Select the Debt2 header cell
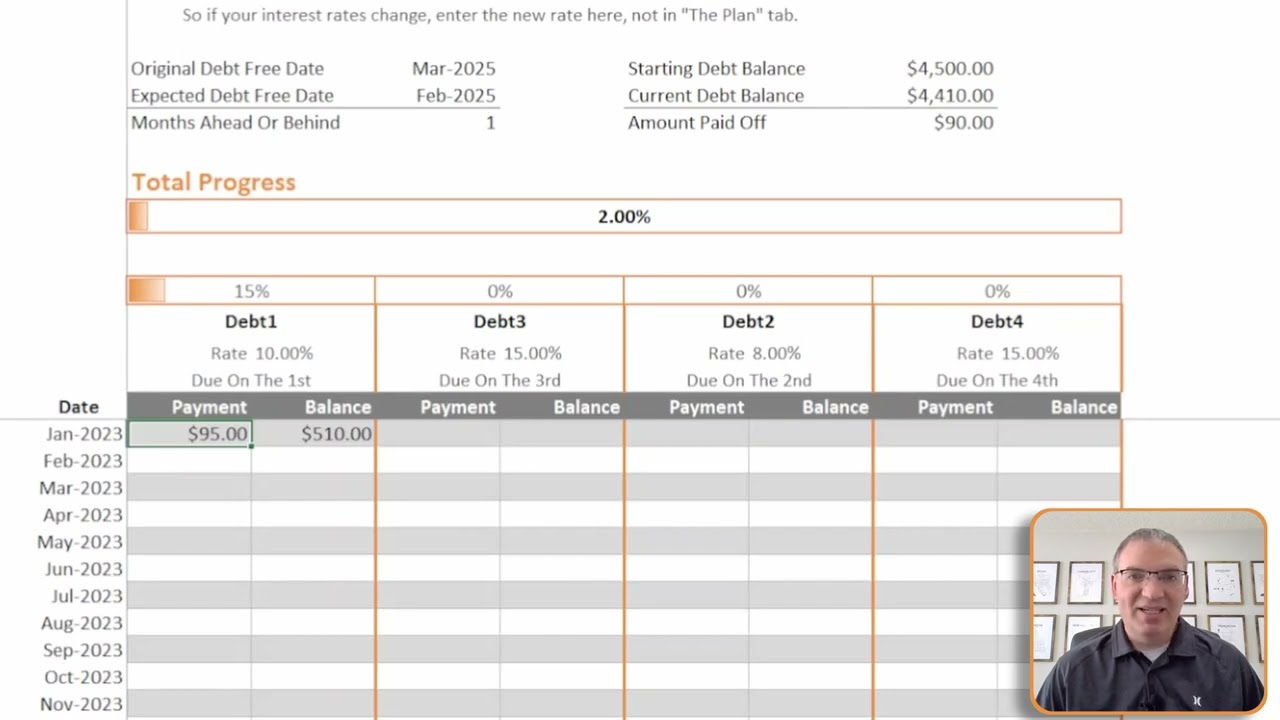Viewport: 1280px width, 720px height. [748, 322]
